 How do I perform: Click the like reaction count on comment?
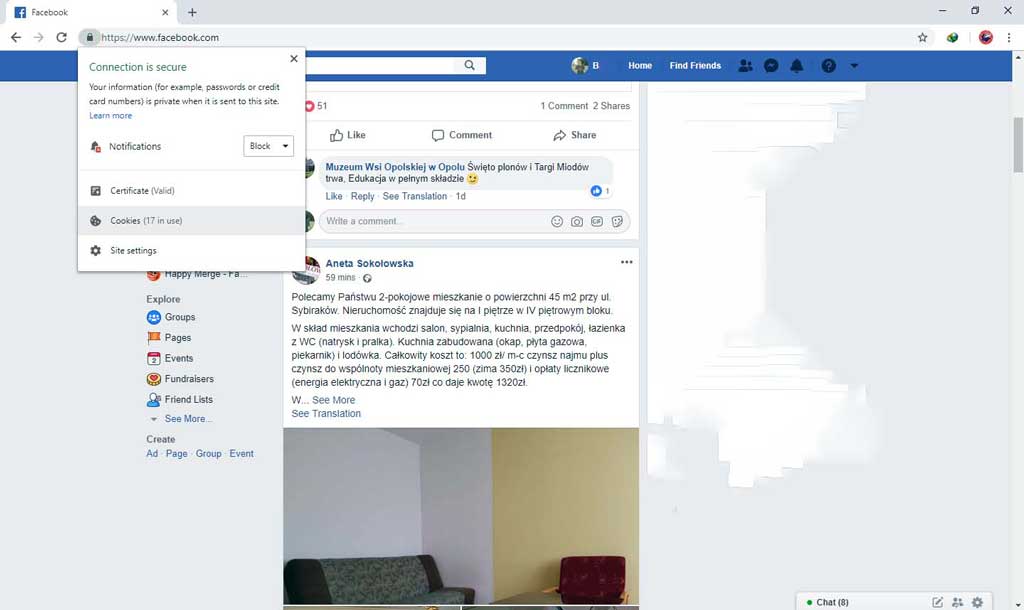(x=600, y=191)
